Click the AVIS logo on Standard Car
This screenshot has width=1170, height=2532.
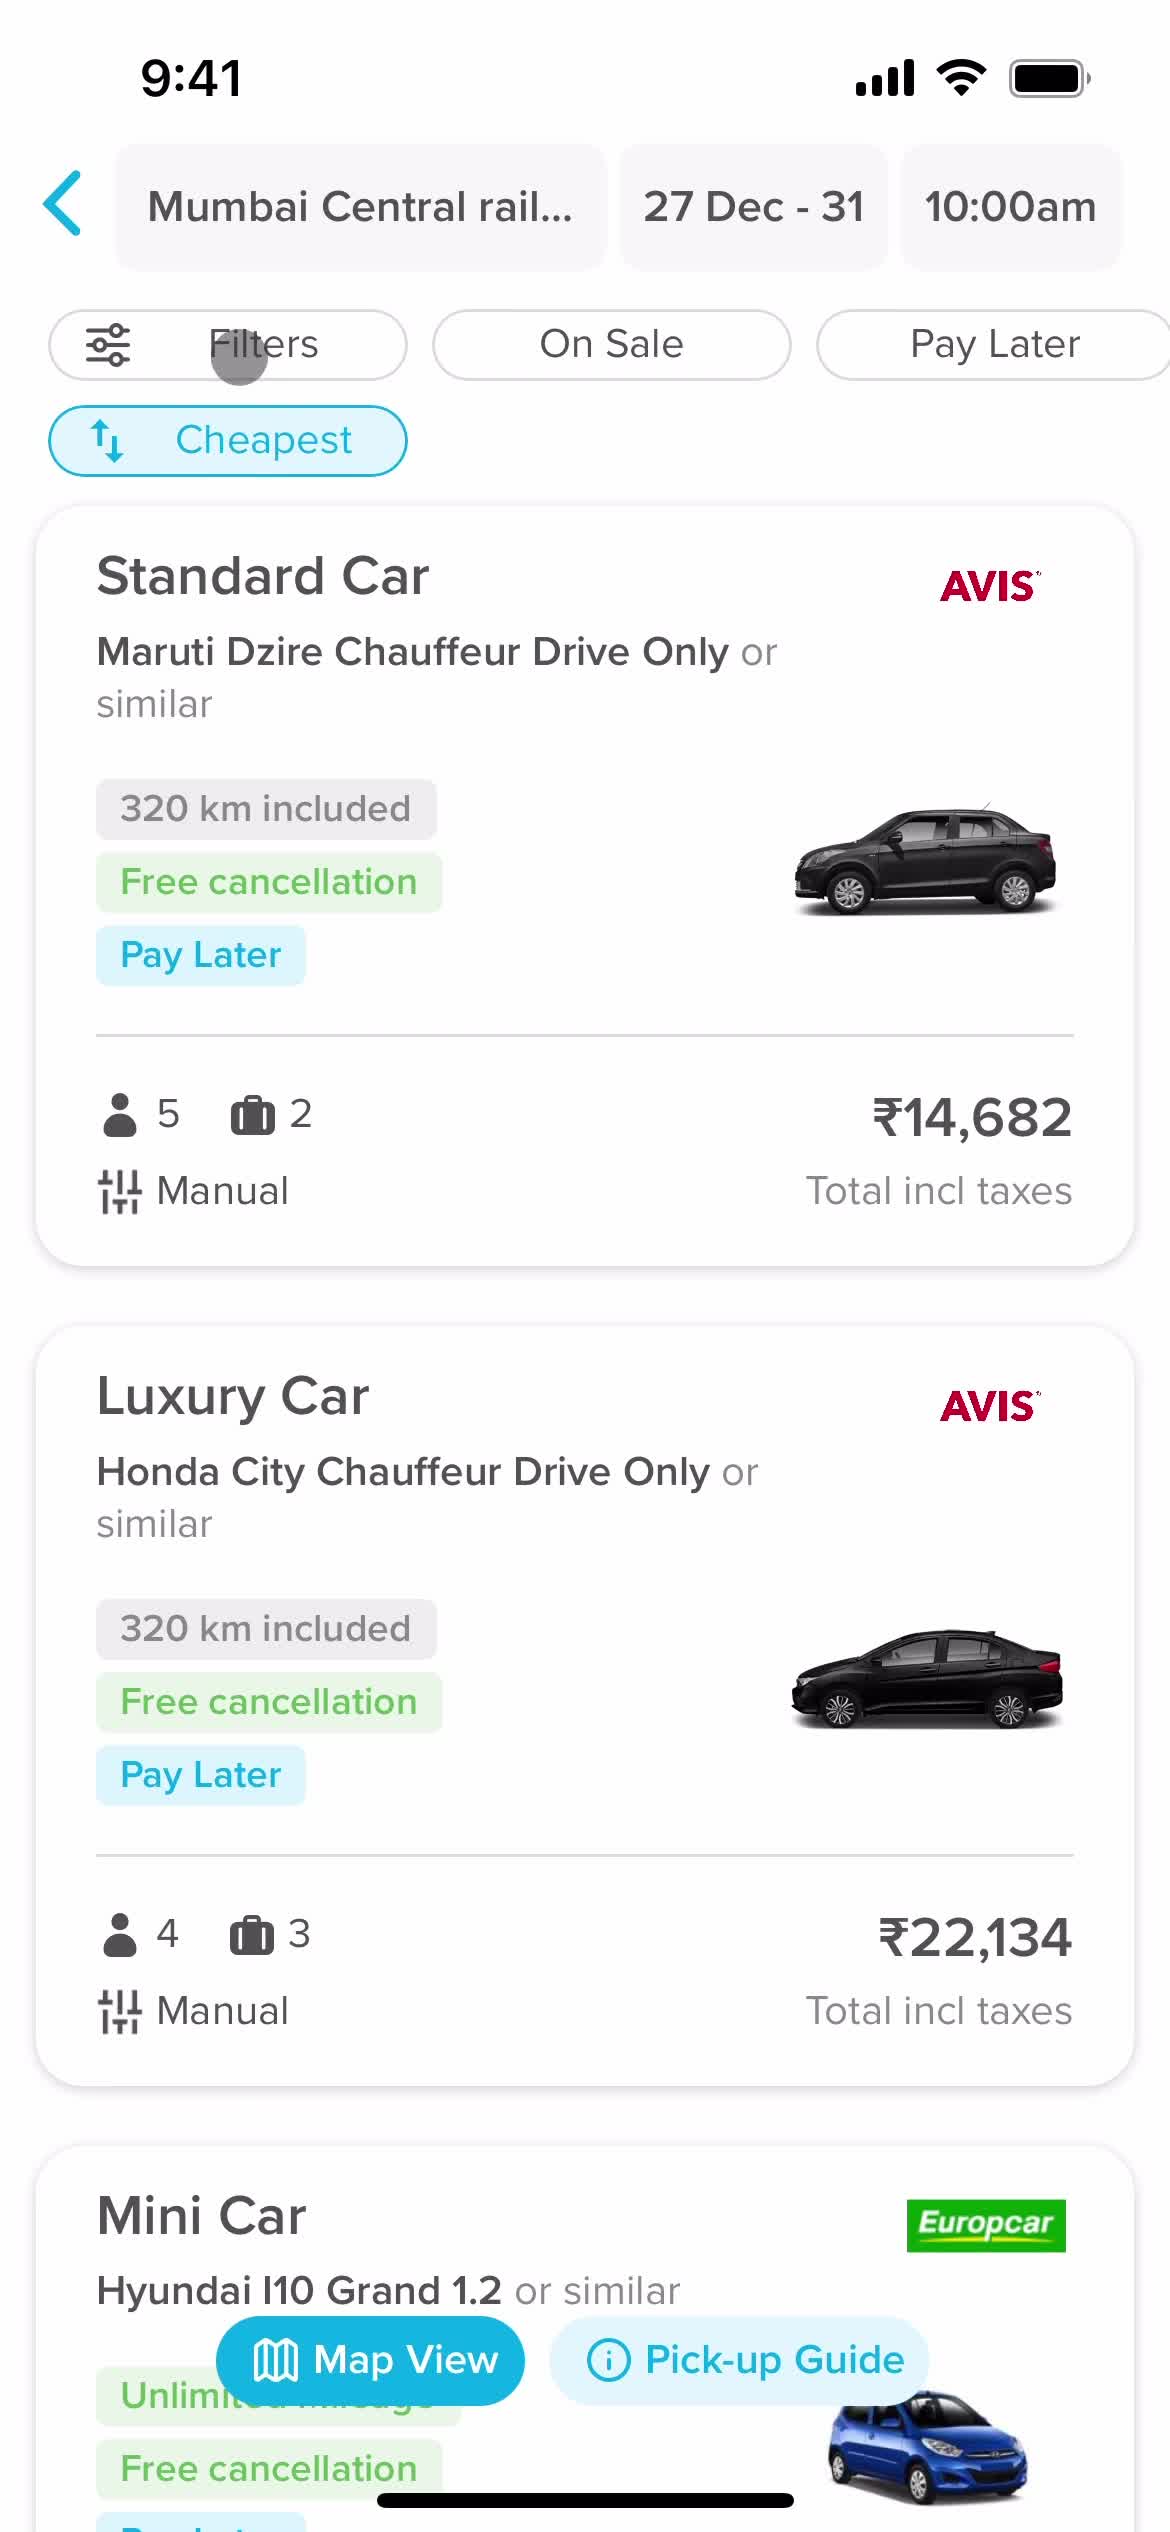click(x=990, y=586)
